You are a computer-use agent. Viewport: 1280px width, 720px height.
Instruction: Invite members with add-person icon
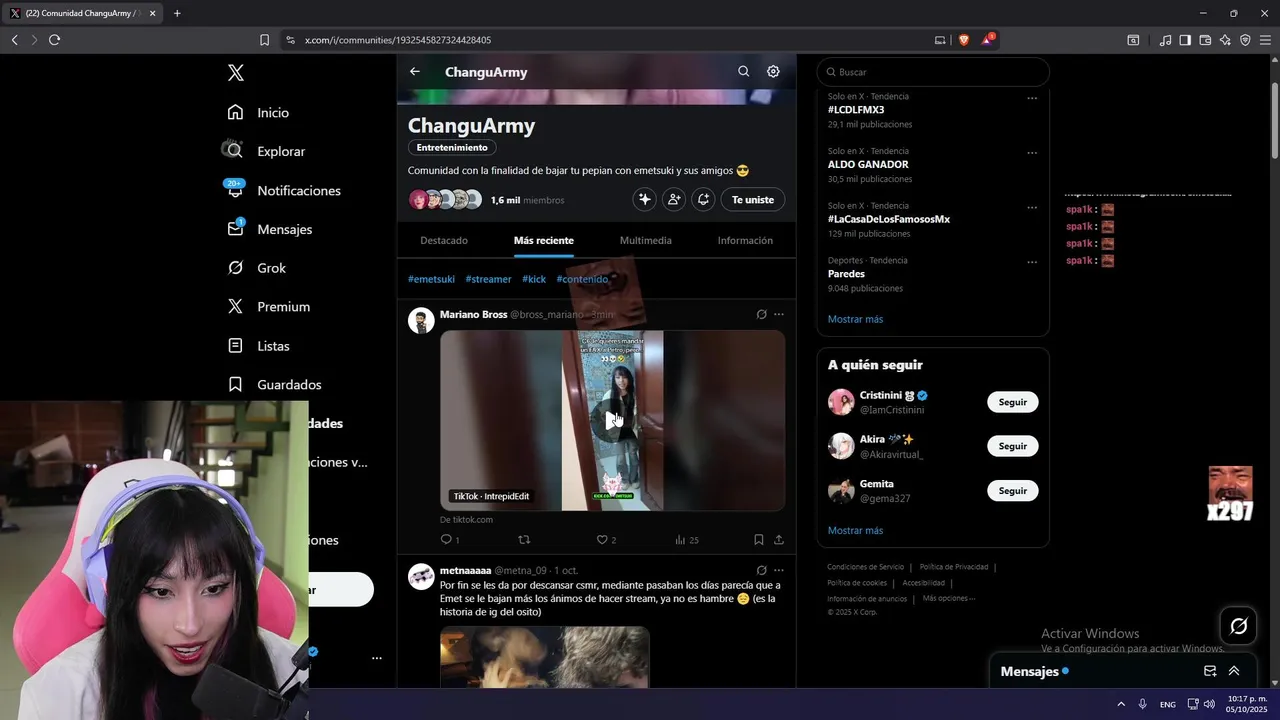(x=674, y=199)
